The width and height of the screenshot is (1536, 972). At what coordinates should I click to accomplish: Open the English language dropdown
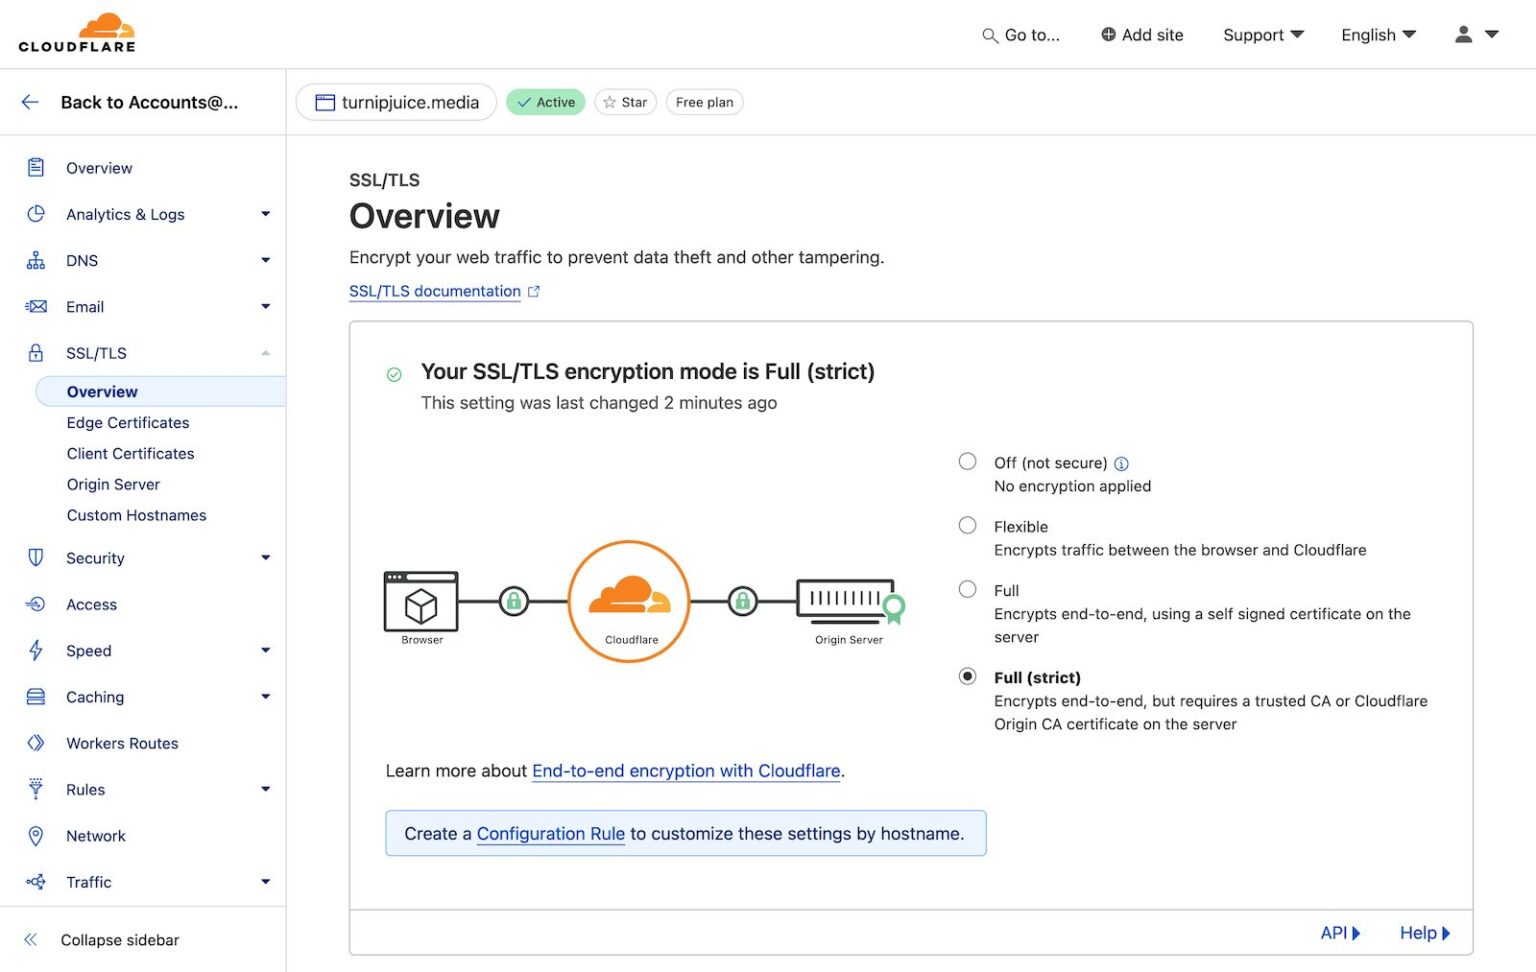coord(1378,35)
